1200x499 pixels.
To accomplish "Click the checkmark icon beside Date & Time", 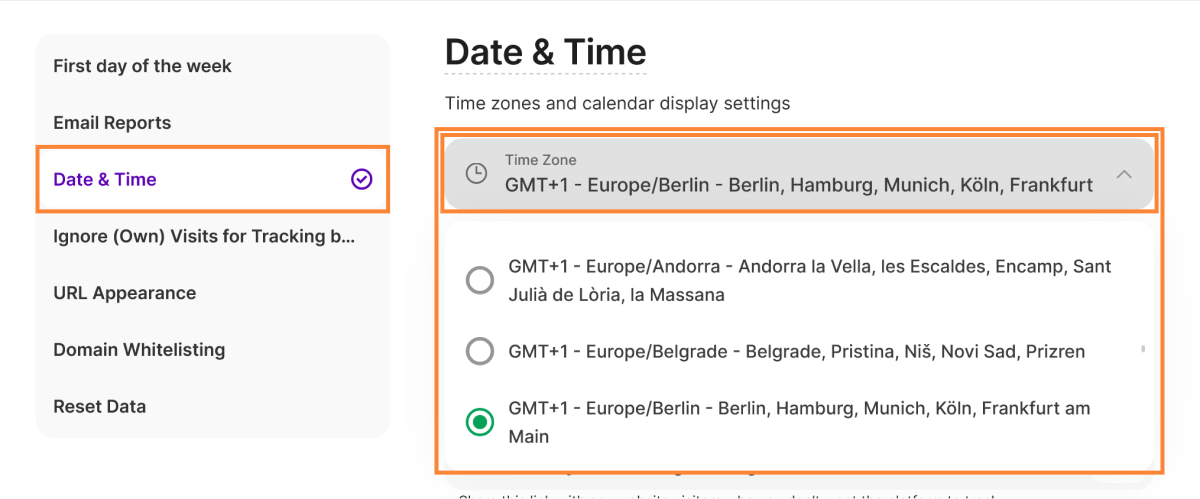I will 361,179.
